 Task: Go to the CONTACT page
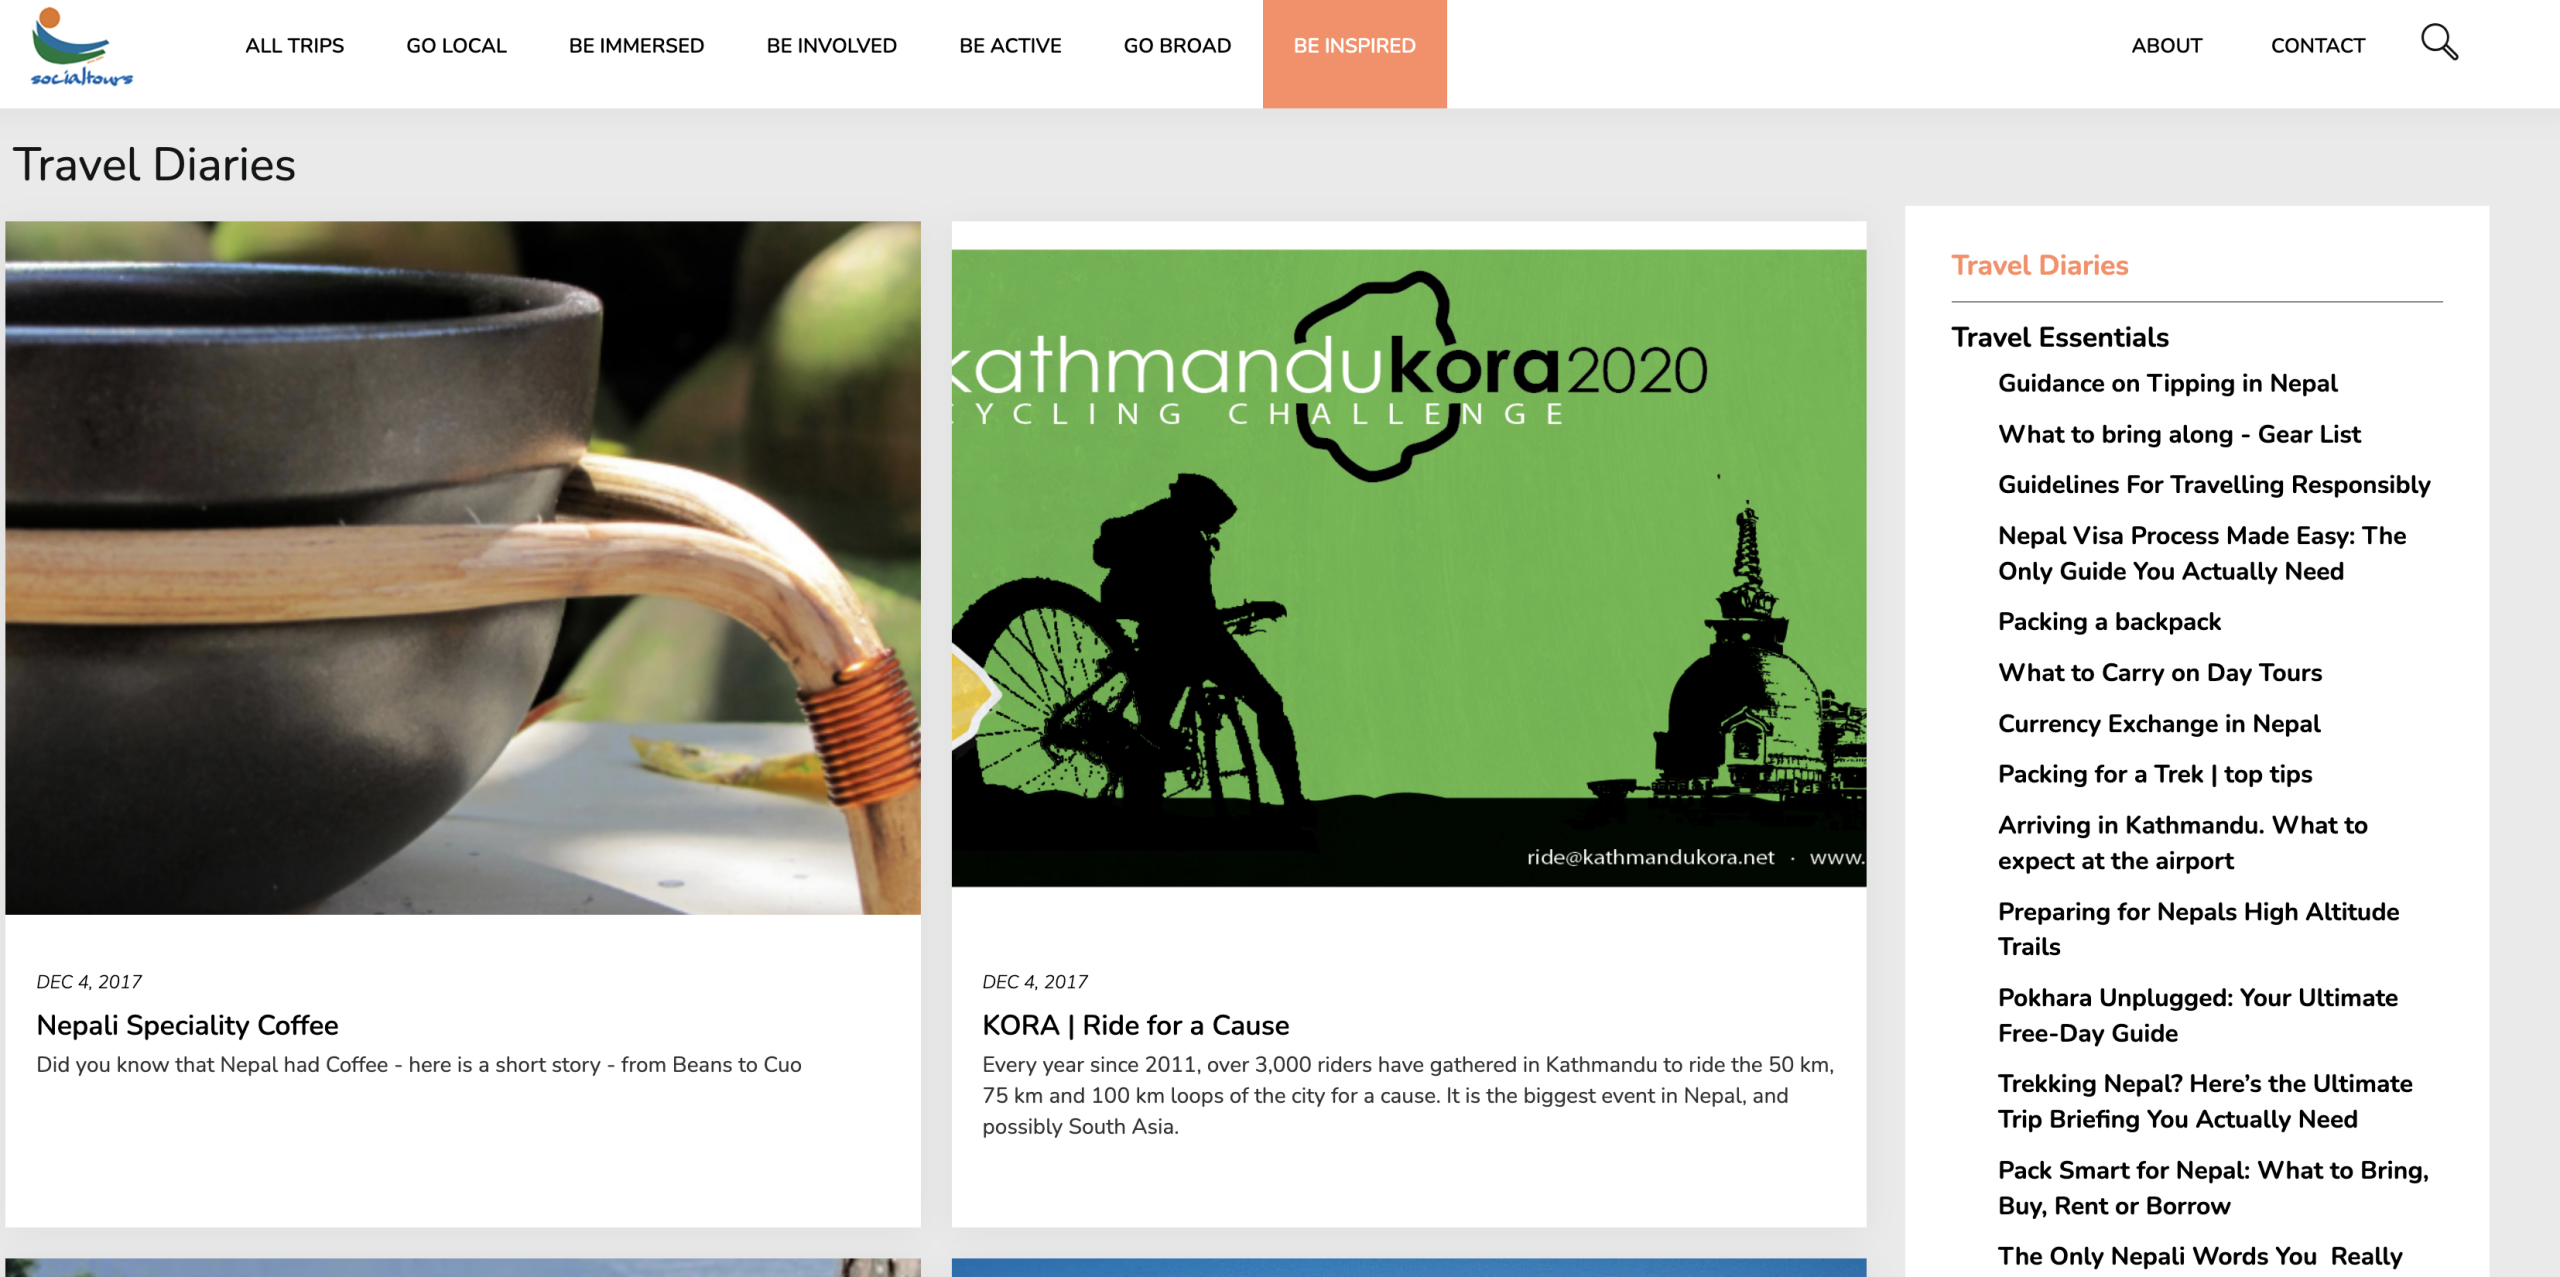2317,46
